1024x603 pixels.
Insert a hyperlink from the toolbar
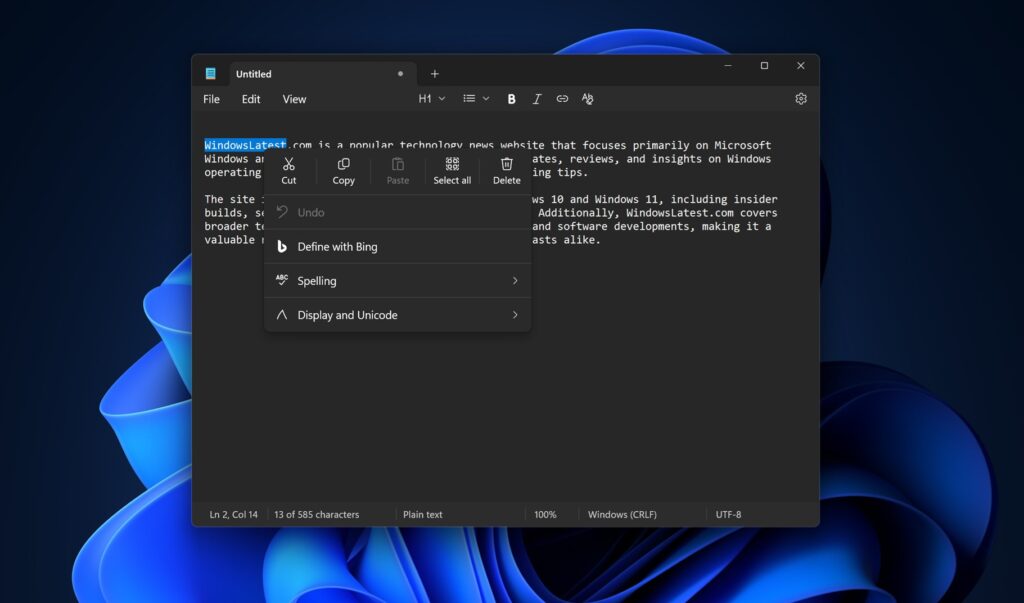[x=562, y=98]
